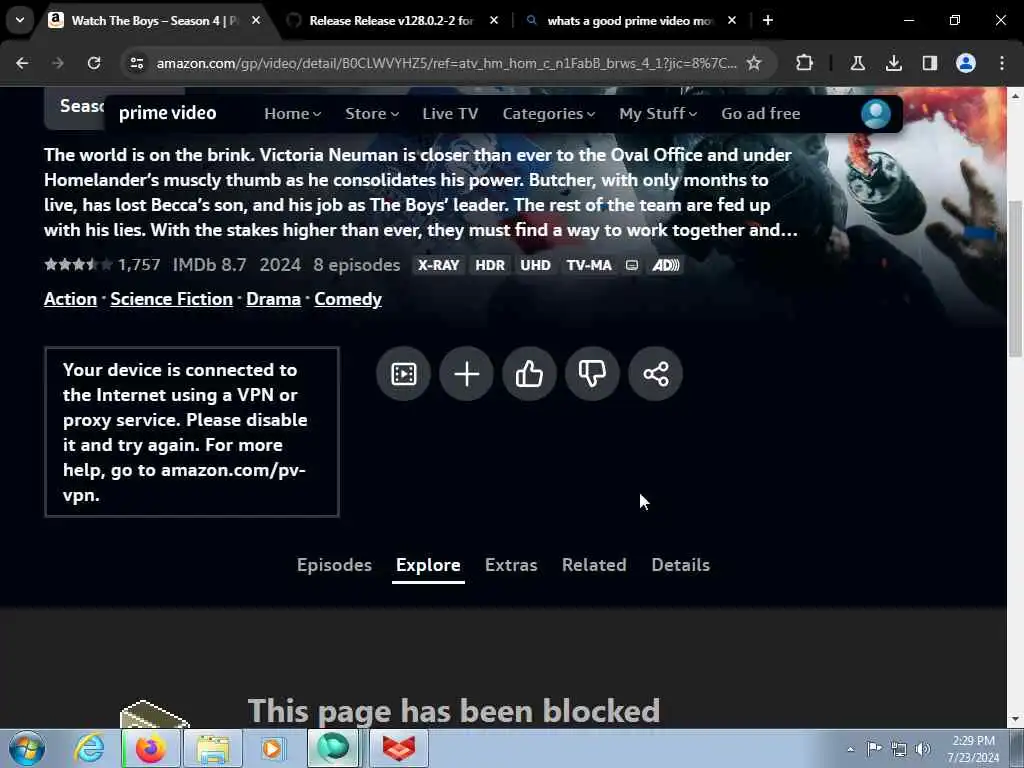
Task: Switch to the Episodes tab
Action: coord(334,565)
